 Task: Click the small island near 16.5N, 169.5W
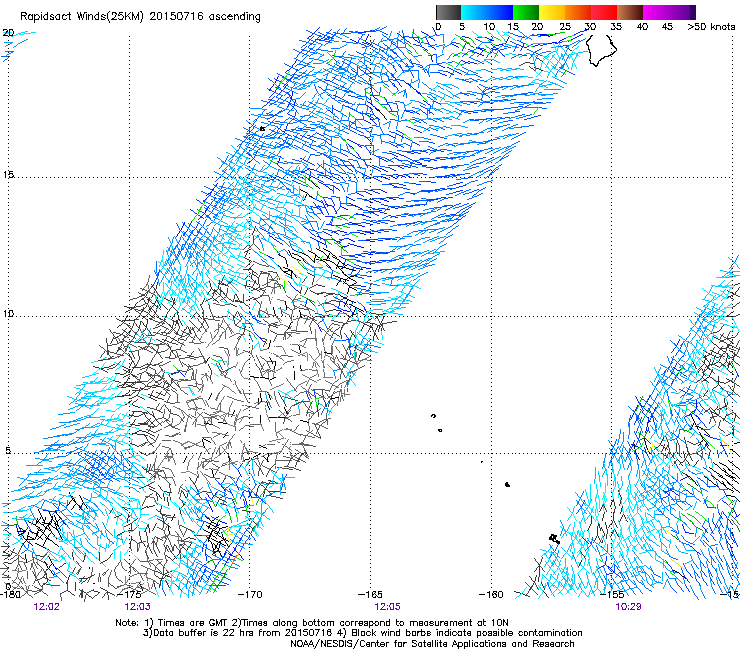click(x=262, y=128)
